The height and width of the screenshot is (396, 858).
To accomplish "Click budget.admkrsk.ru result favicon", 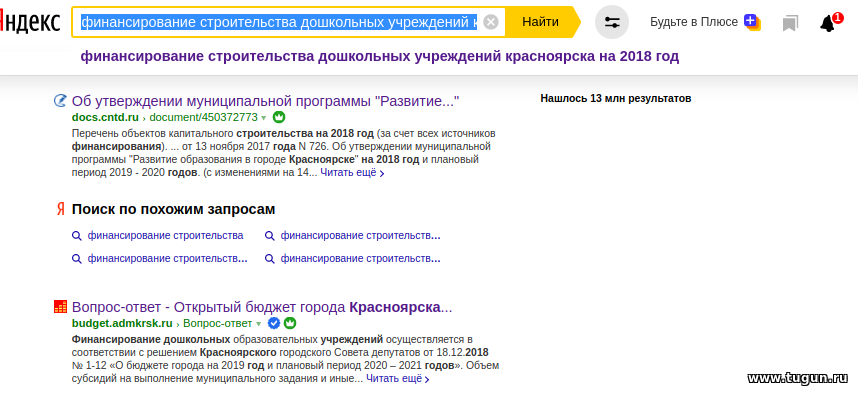I will (60, 307).
